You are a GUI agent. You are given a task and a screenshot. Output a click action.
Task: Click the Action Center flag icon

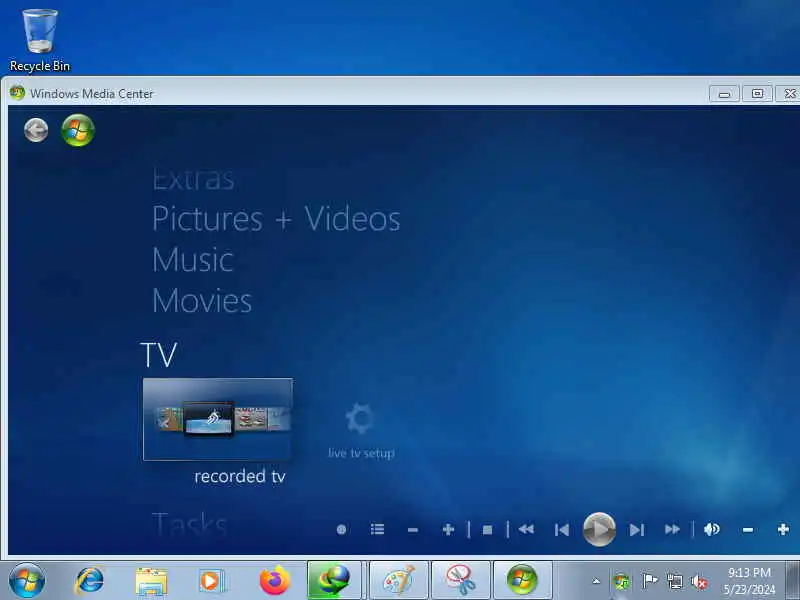coord(649,581)
